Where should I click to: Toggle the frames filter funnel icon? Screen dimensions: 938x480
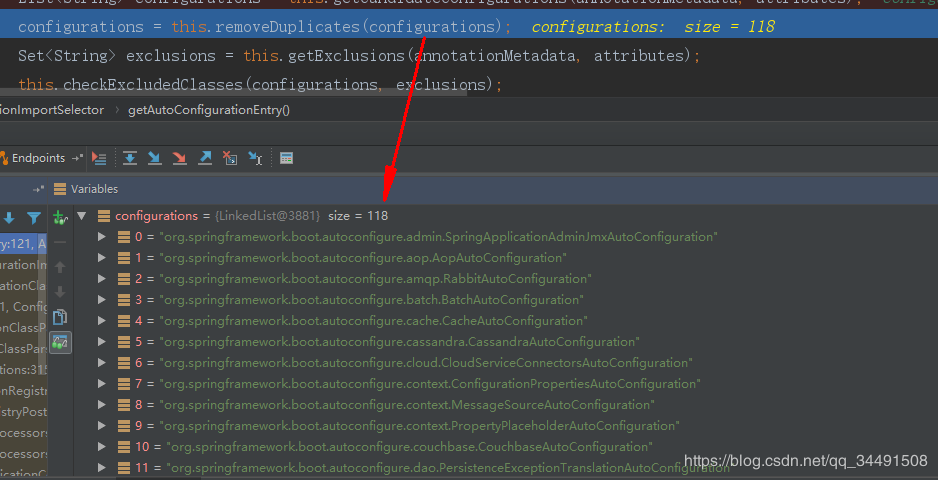click(x=35, y=218)
